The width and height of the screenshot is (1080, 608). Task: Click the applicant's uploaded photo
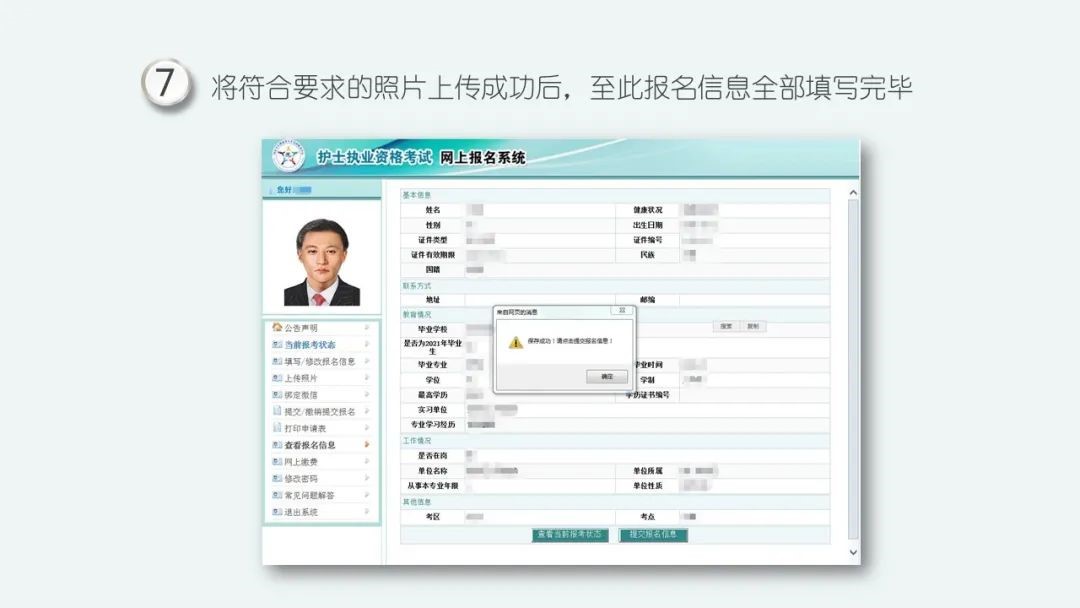point(322,262)
